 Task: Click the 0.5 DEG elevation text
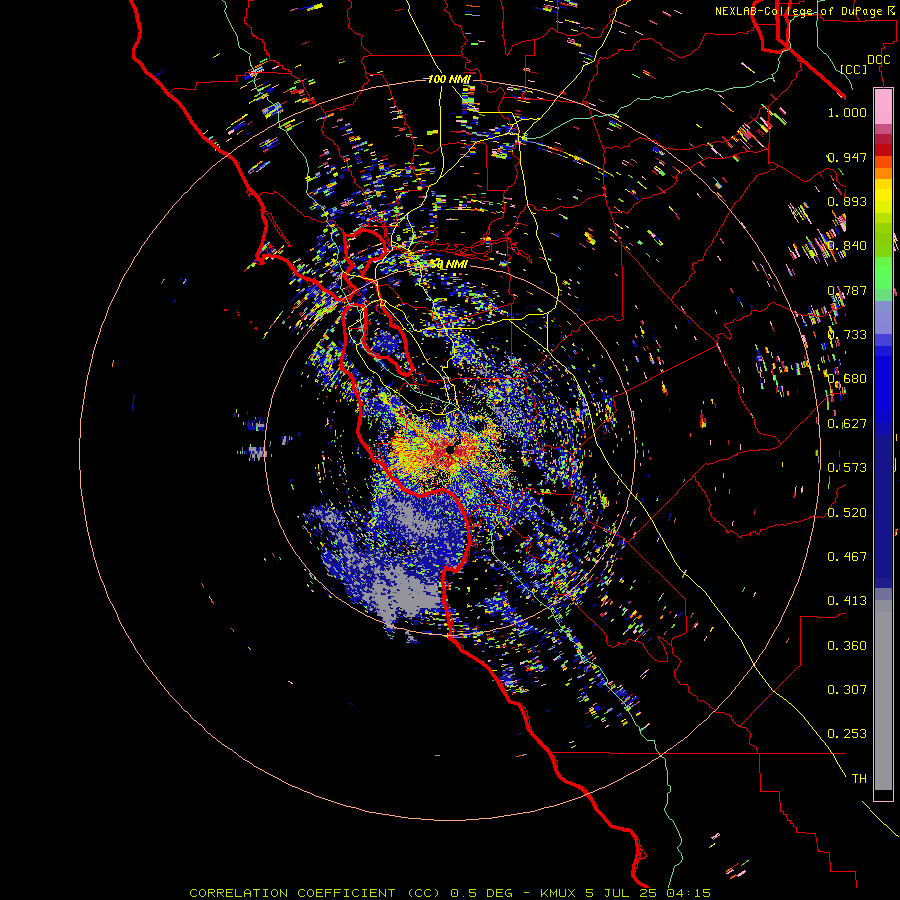pos(482,893)
